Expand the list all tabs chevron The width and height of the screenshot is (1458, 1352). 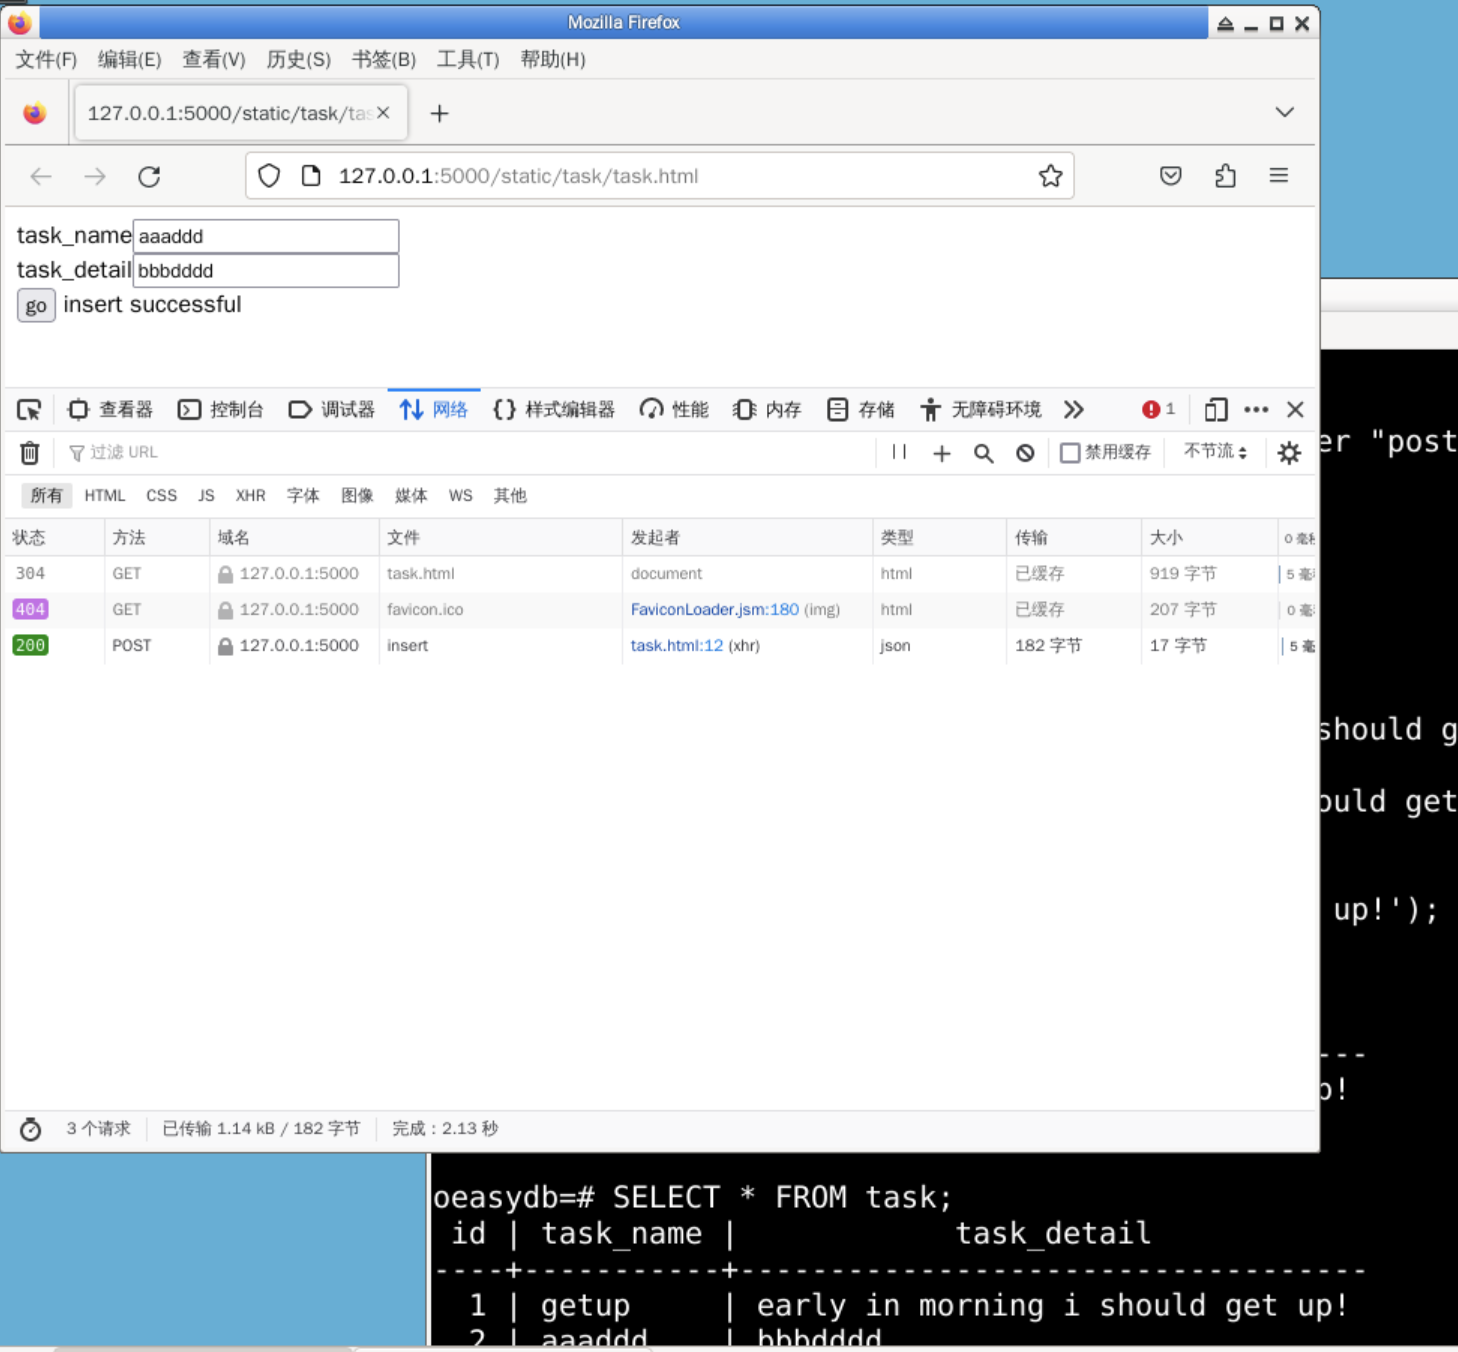pyautogui.click(x=1285, y=112)
